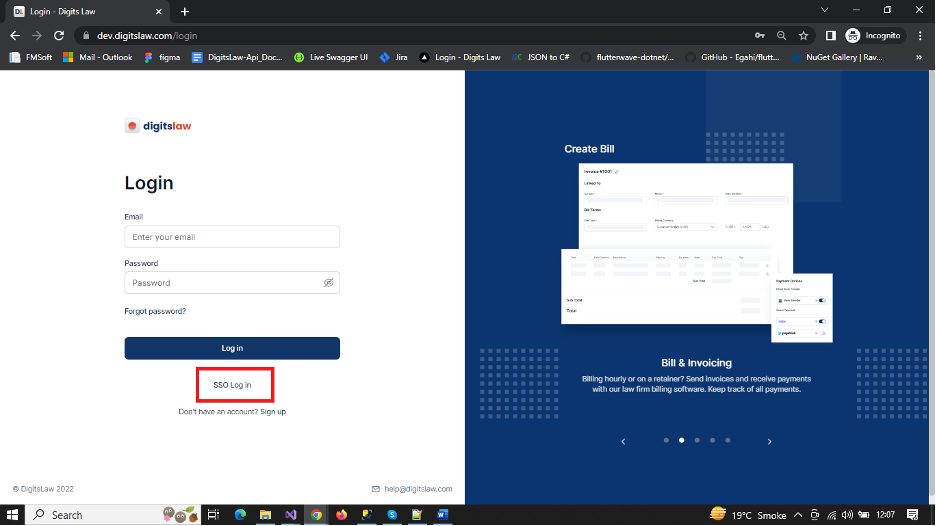Click the SSO Log in link
This screenshot has height=526, width=936.
pyautogui.click(x=232, y=385)
